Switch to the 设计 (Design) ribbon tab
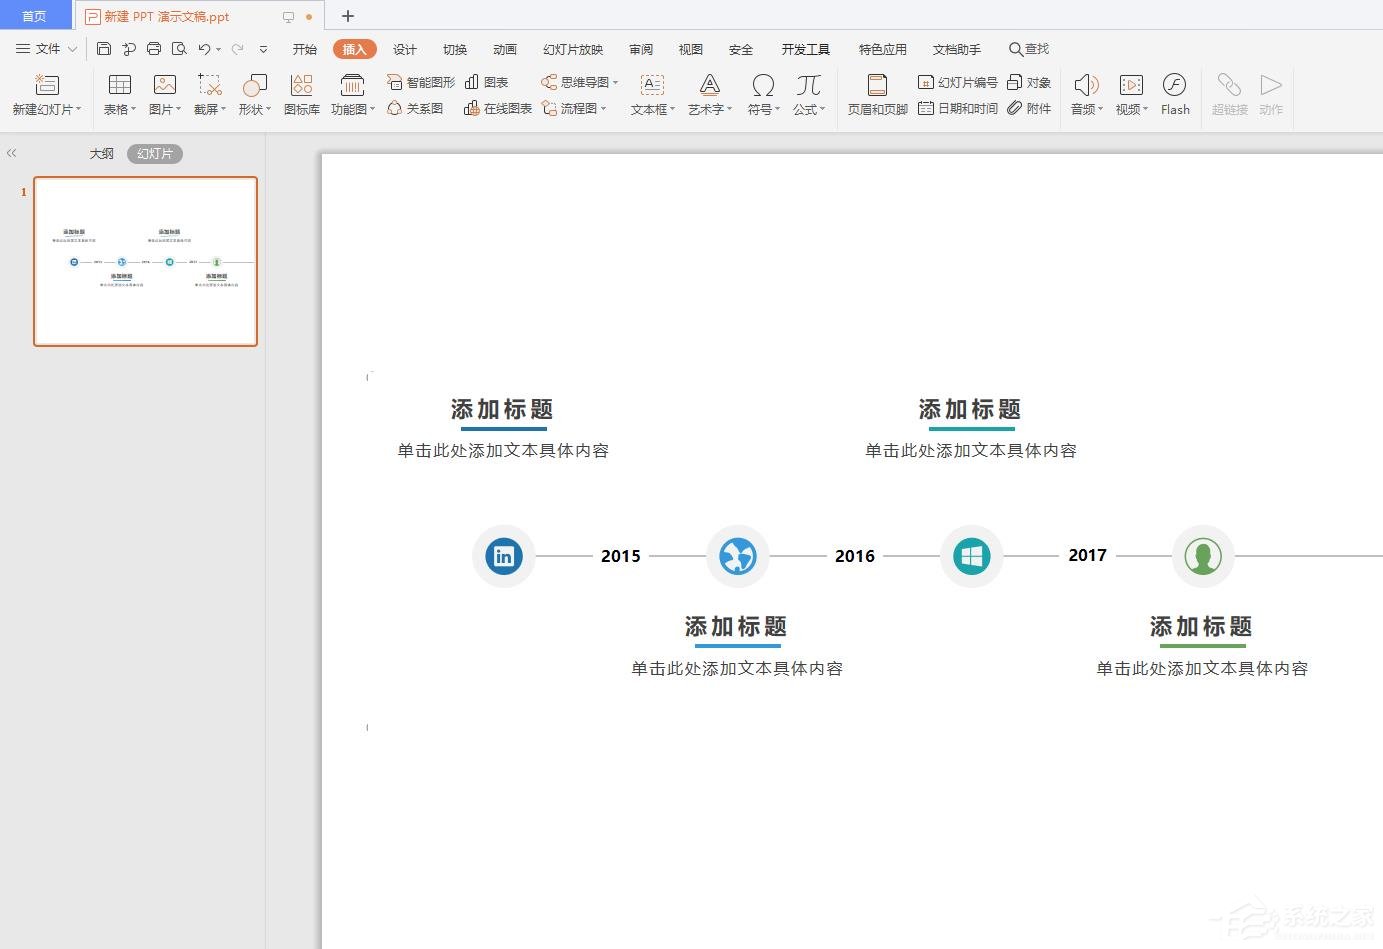The width and height of the screenshot is (1383, 949). point(404,48)
